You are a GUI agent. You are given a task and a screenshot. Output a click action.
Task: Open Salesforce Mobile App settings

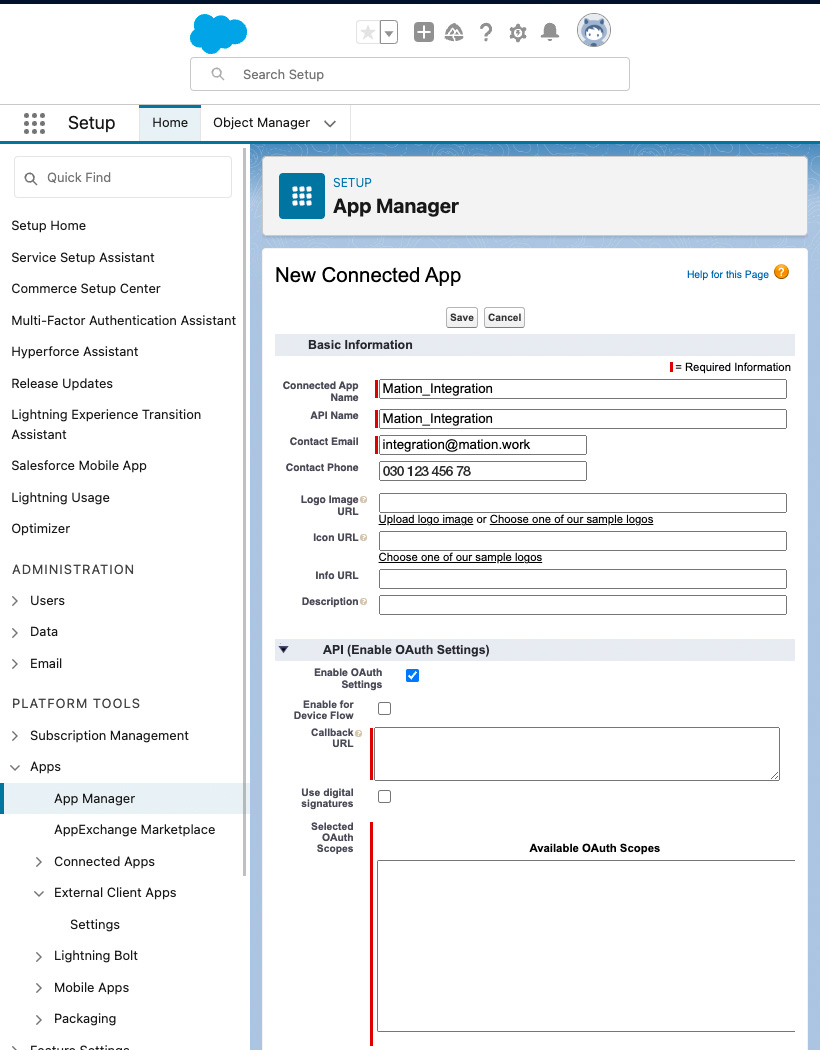pos(79,465)
